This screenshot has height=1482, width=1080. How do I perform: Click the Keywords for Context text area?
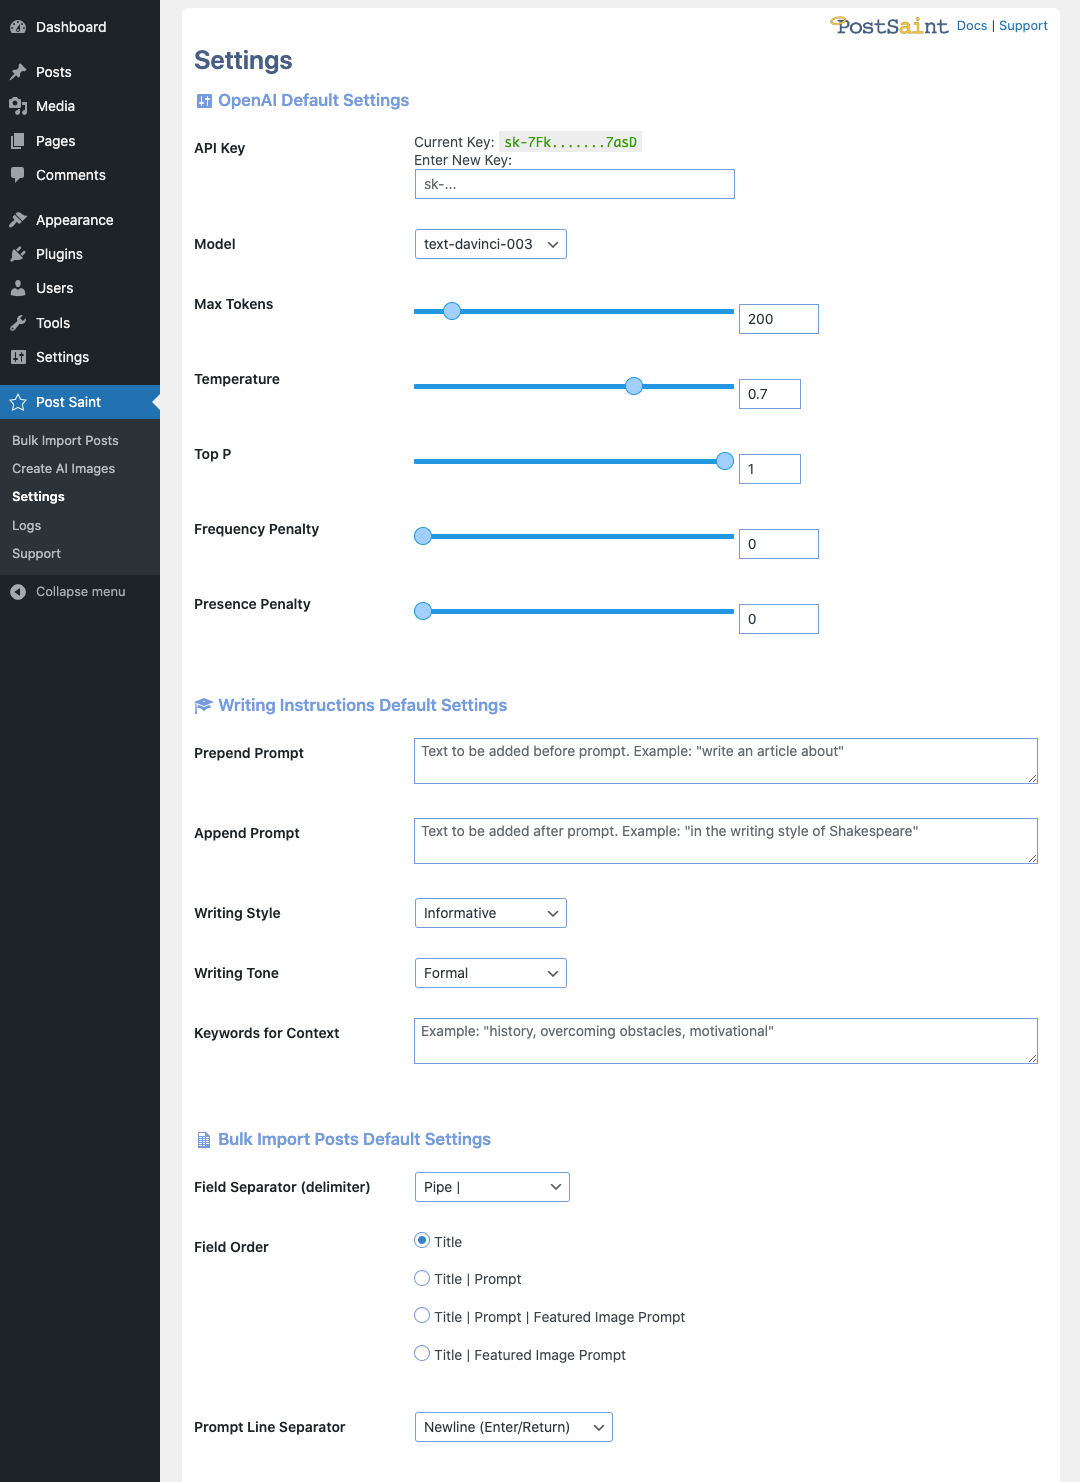[x=726, y=1041]
